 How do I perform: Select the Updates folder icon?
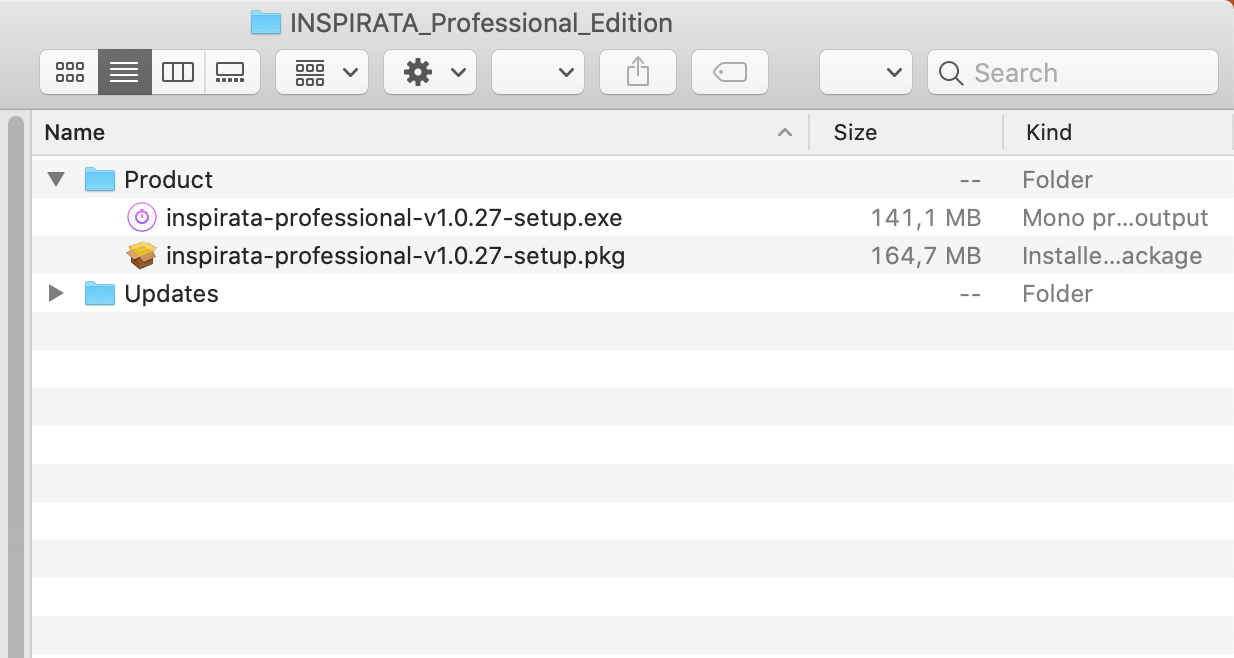pyautogui.click(x=100, y=293)
